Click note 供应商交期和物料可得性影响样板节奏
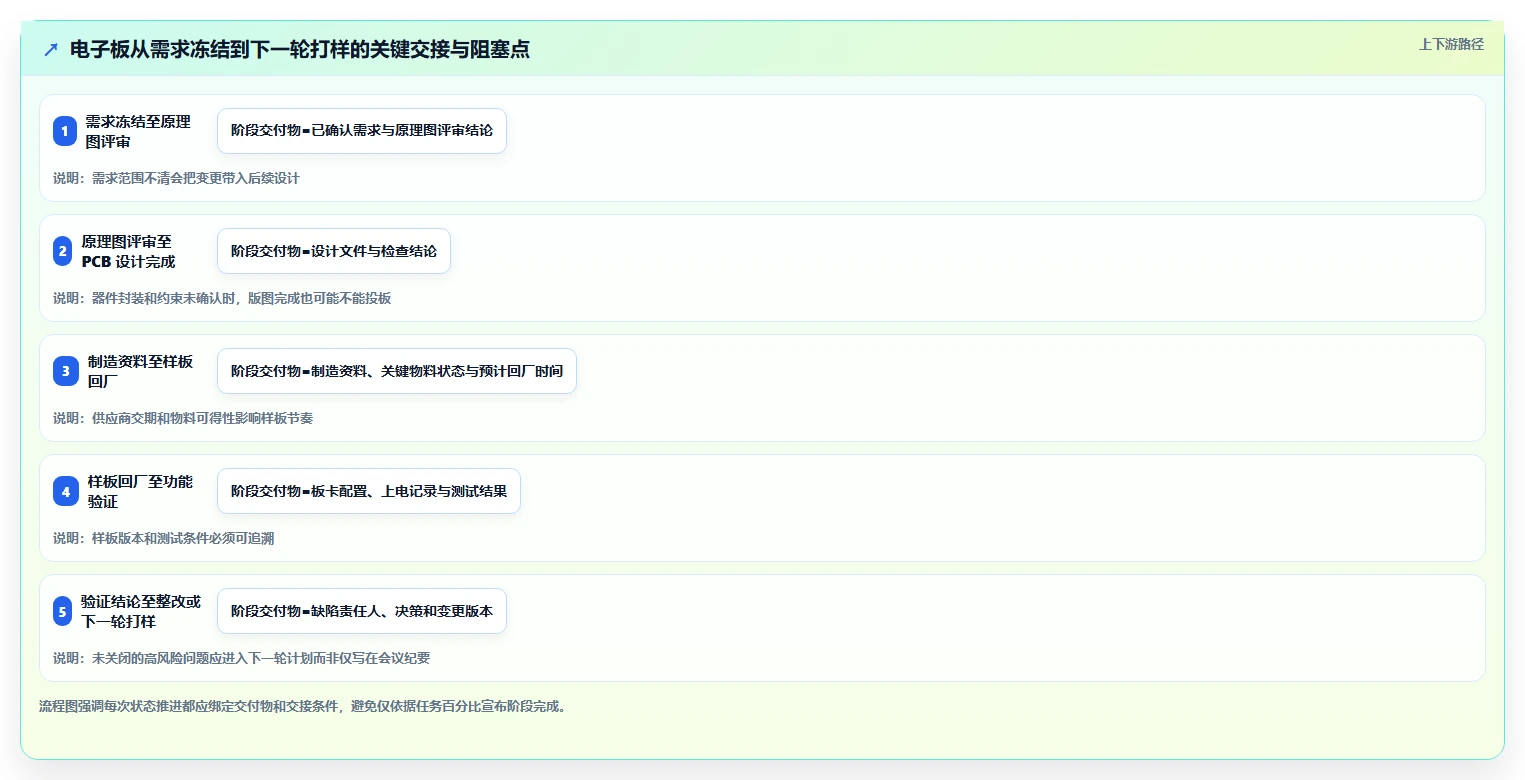1525x780 pixels. [x=183, y=418]
